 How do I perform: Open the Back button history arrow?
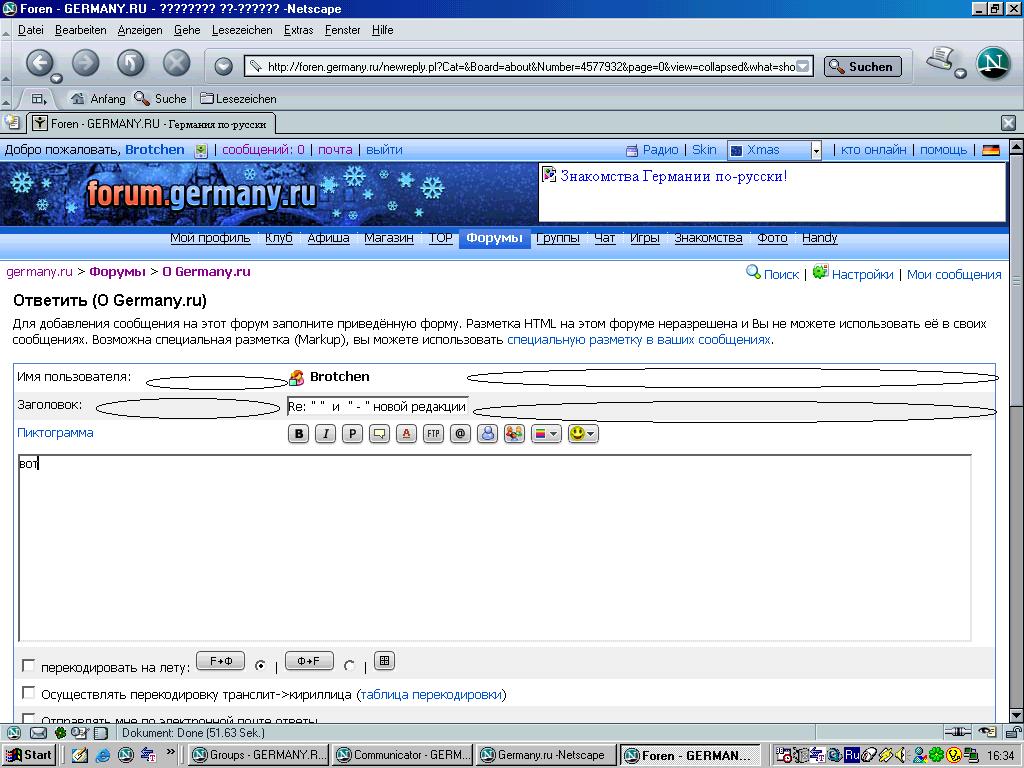(56, 78)
